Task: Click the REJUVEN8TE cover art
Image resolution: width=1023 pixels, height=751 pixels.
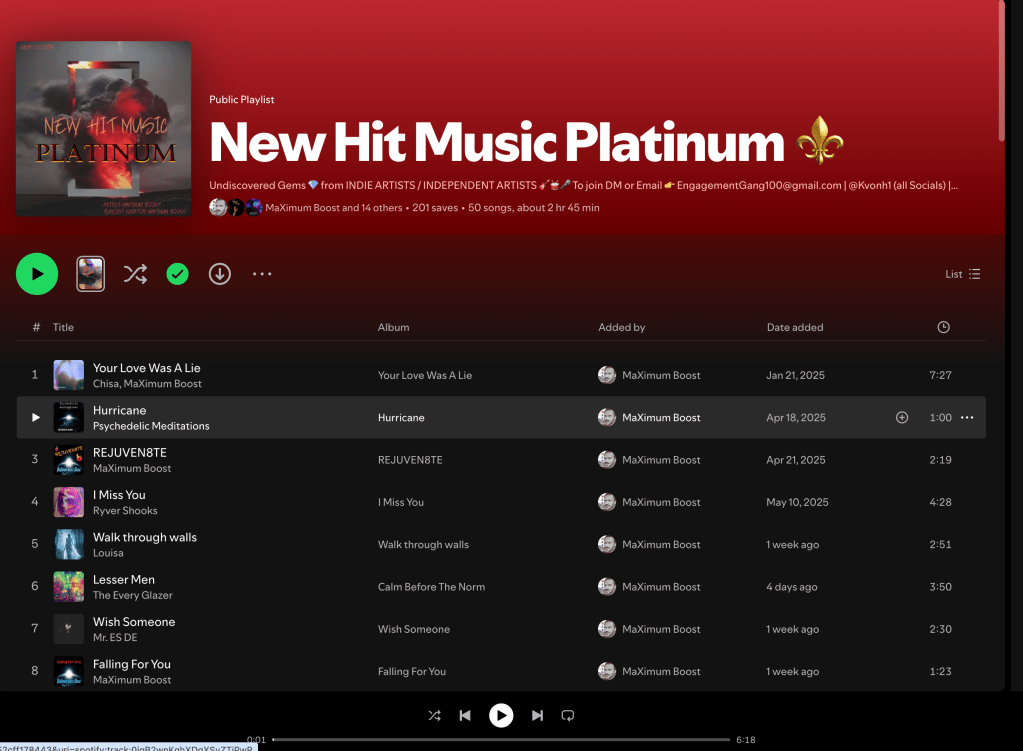Action: click(69, 460)
